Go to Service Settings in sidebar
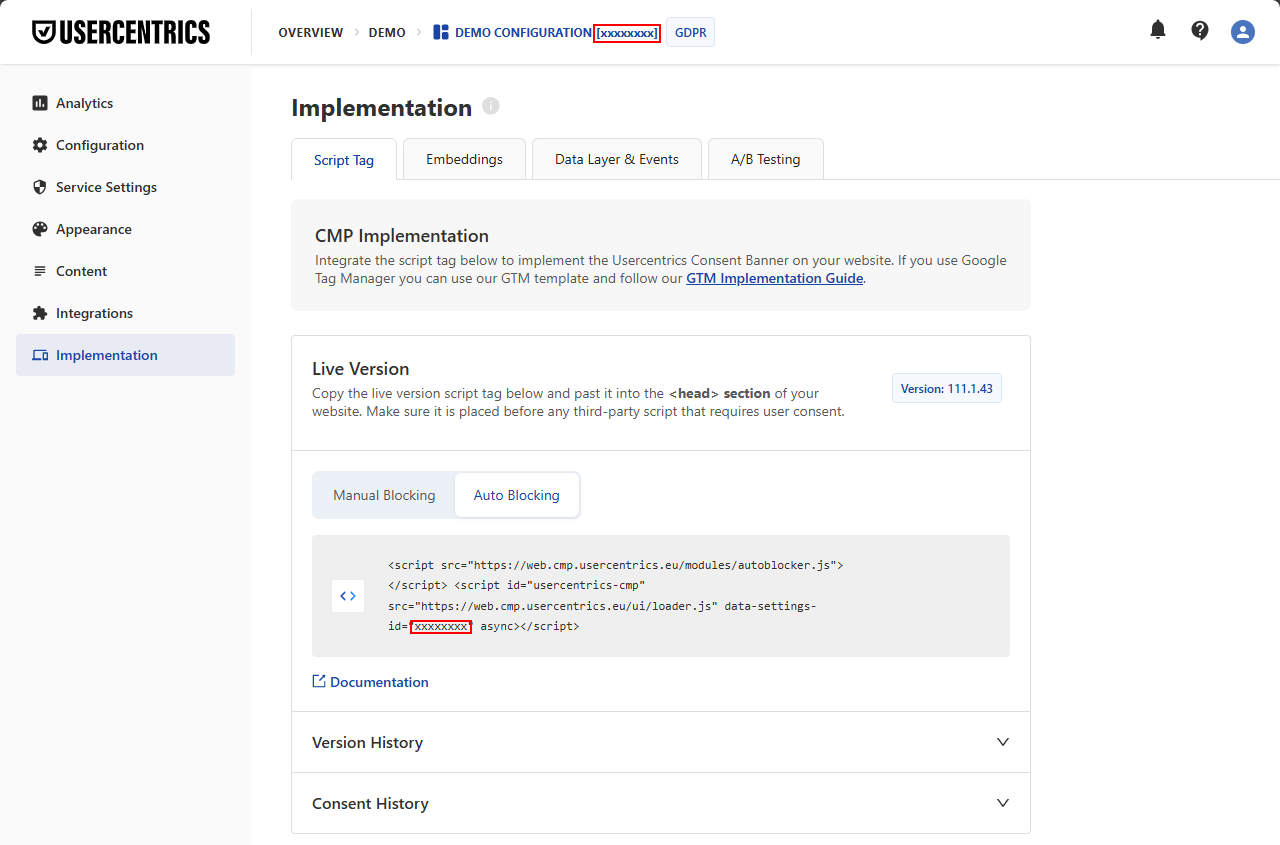 (x=106, y=187)
